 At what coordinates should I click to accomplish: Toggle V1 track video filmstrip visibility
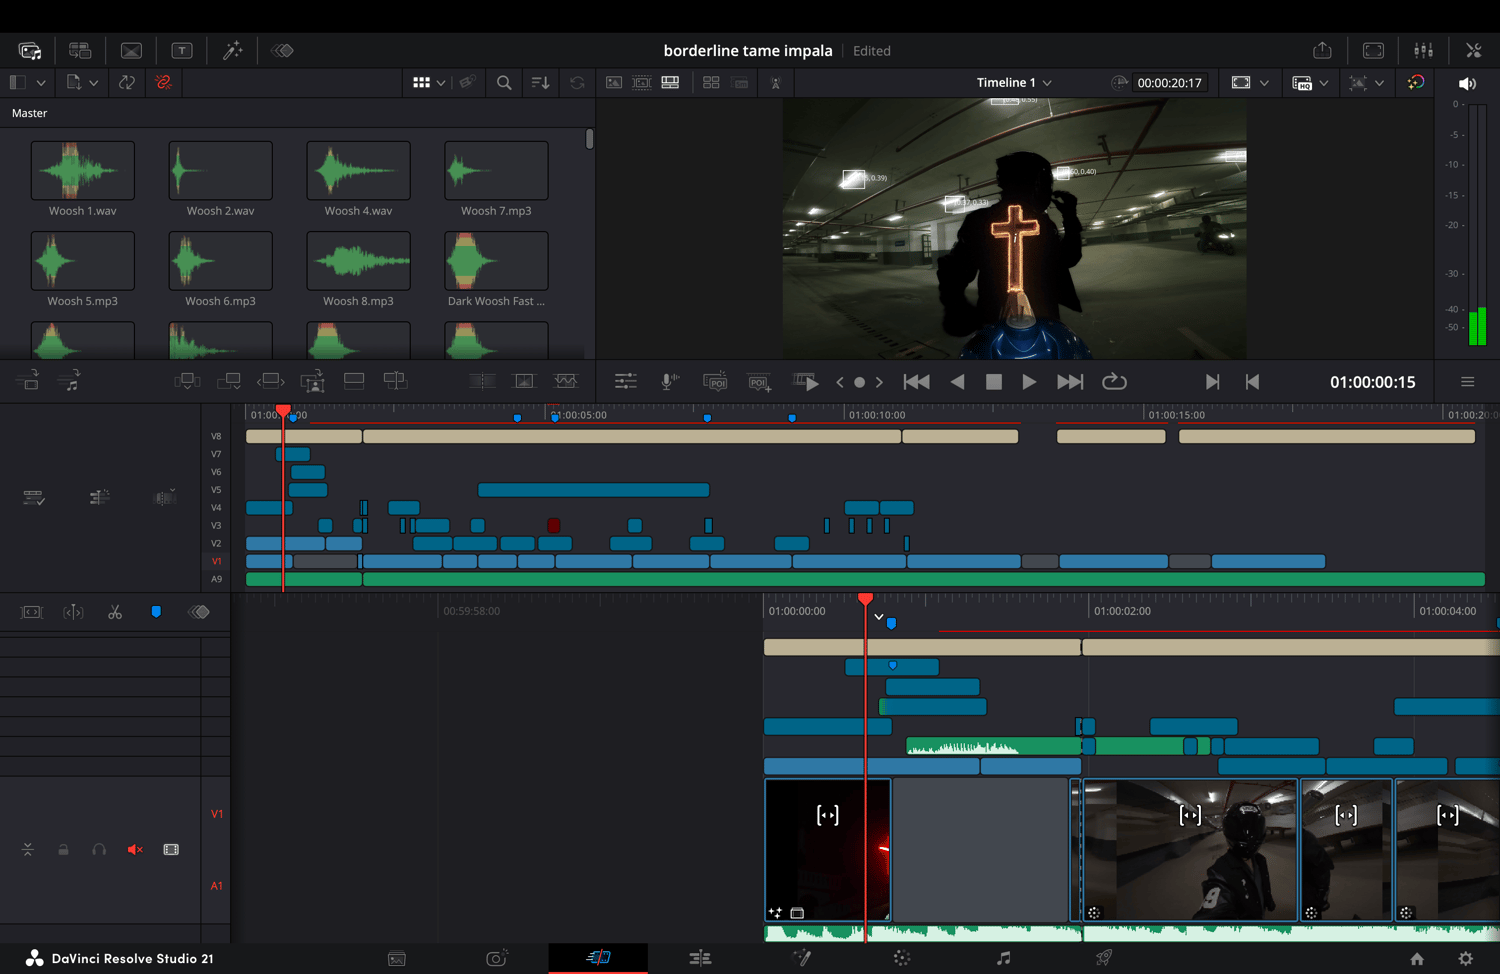[x=171, y=850]
